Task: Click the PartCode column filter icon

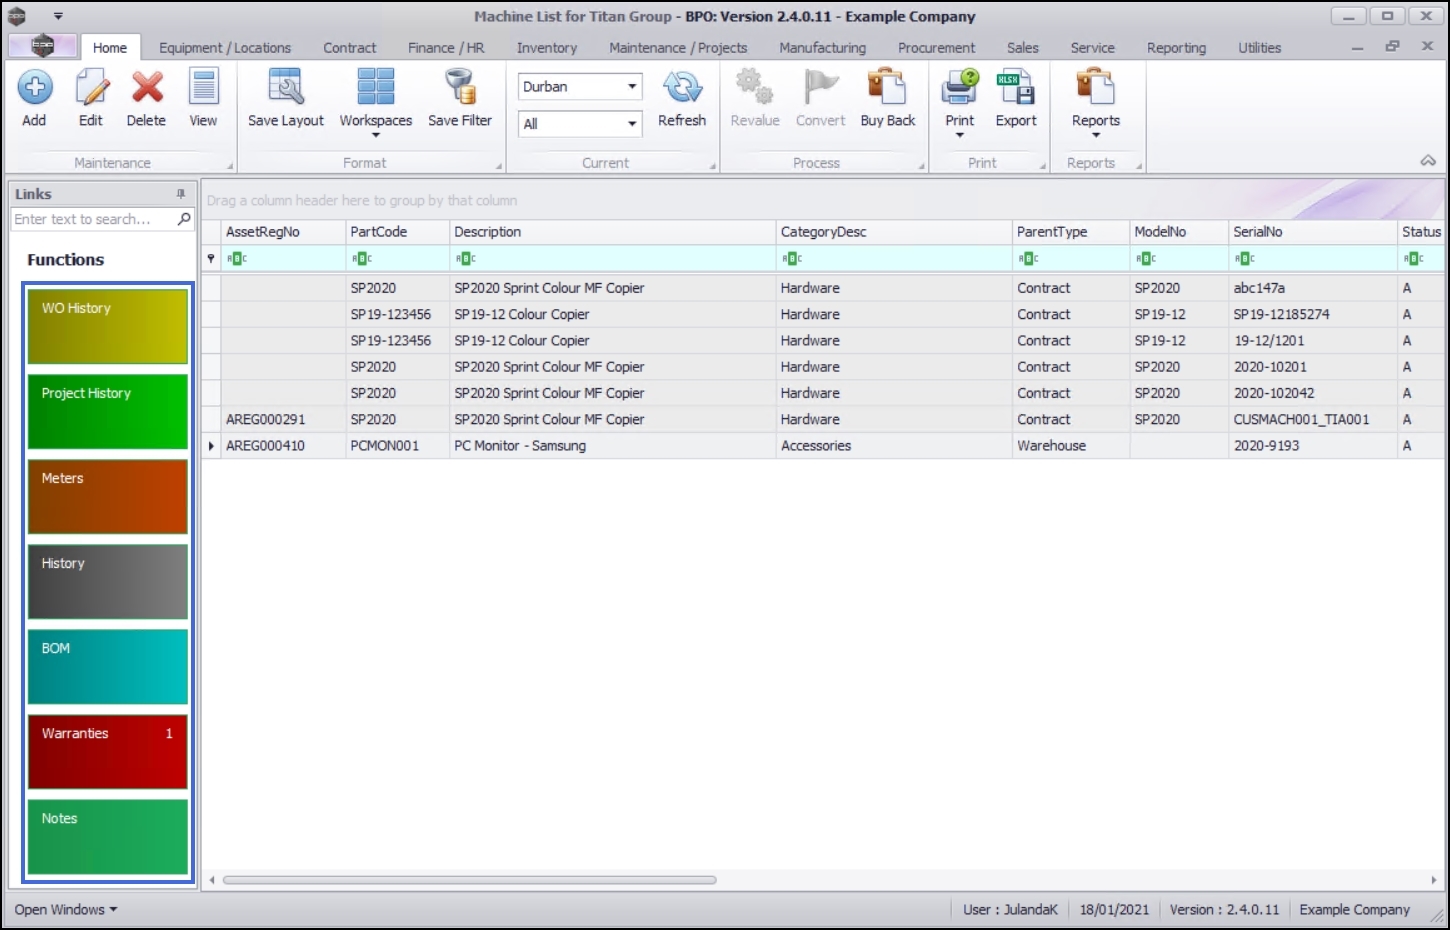Action: 362,259
